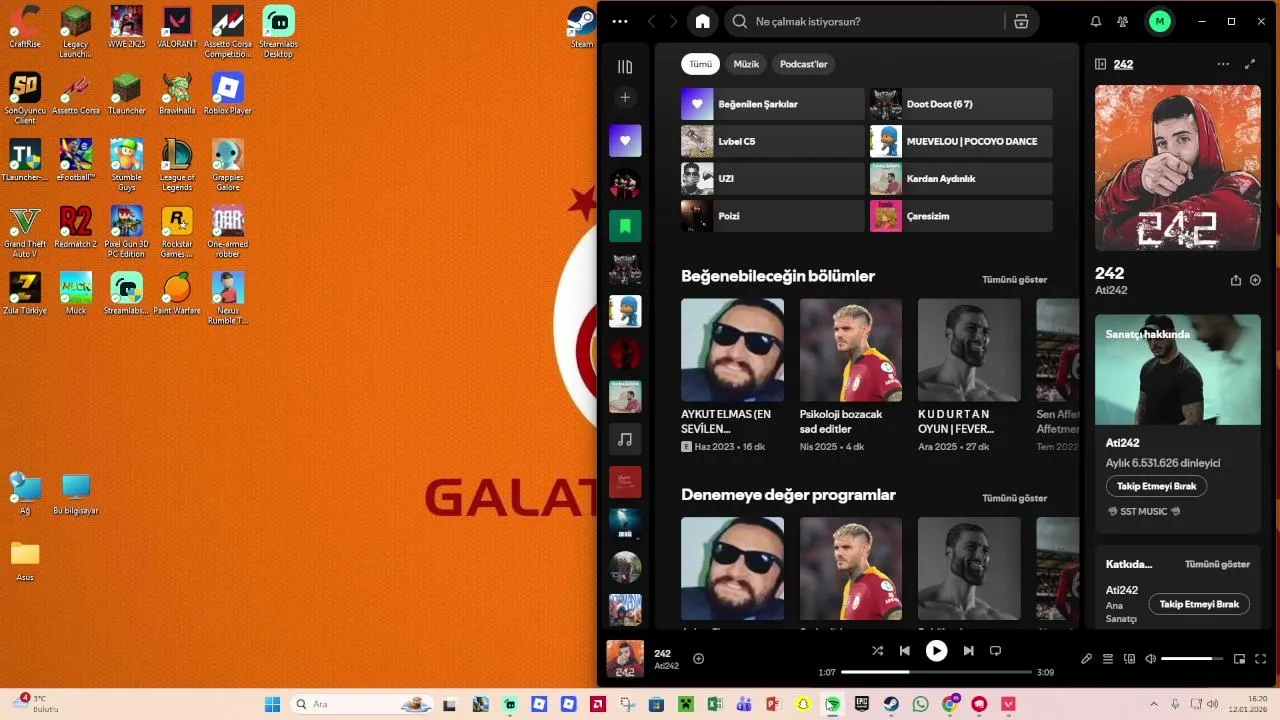Click the taskbar 'Ara' search box
The height and width of the screenshot is (720, 1280).
point(362,704)
